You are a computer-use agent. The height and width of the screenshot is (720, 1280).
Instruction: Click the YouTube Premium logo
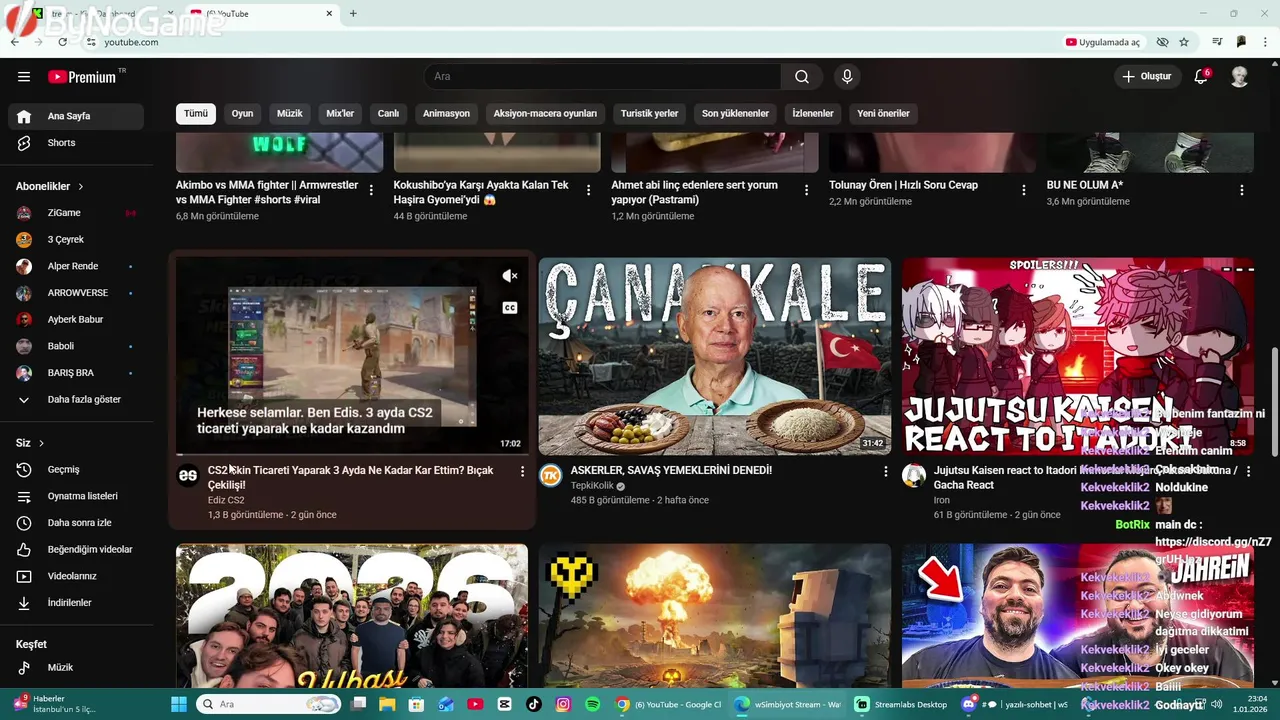point(82,77)
